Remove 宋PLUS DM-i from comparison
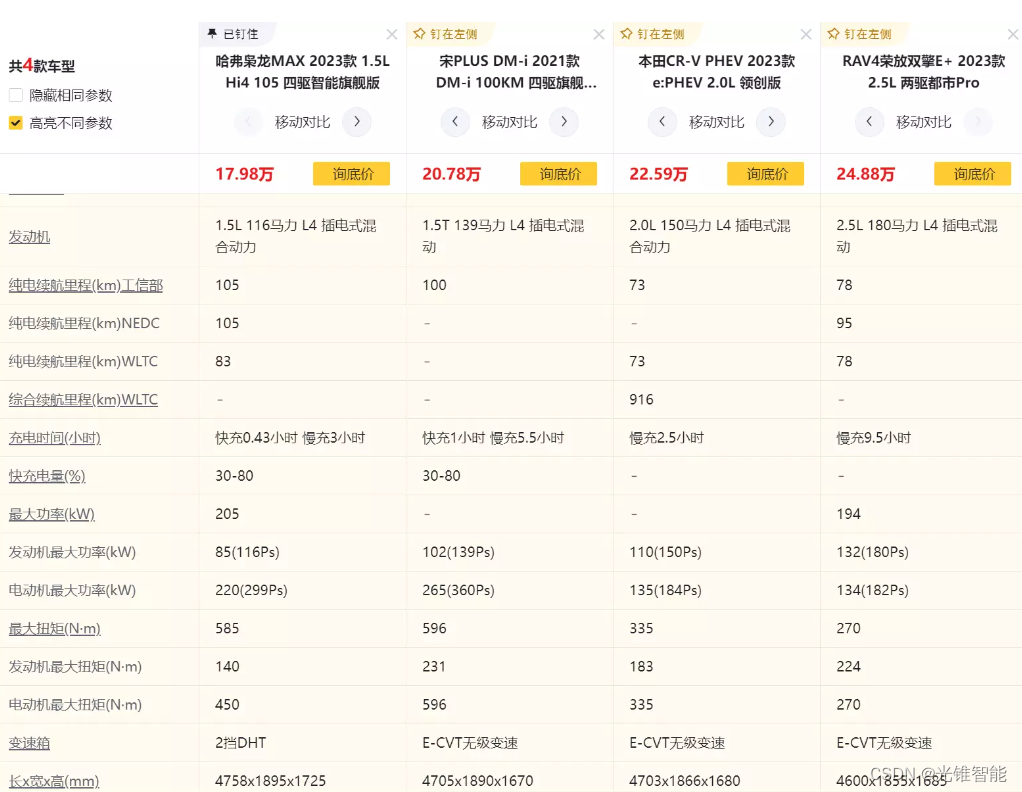The image size is (1022, 792). (599, 35)
